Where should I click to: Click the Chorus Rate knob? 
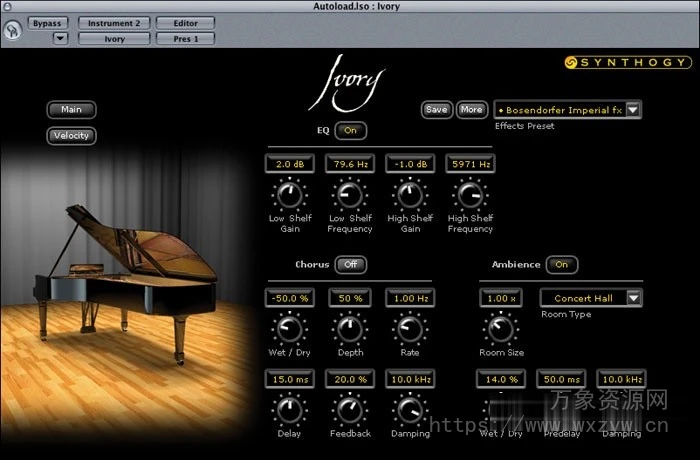coord(410,329)
